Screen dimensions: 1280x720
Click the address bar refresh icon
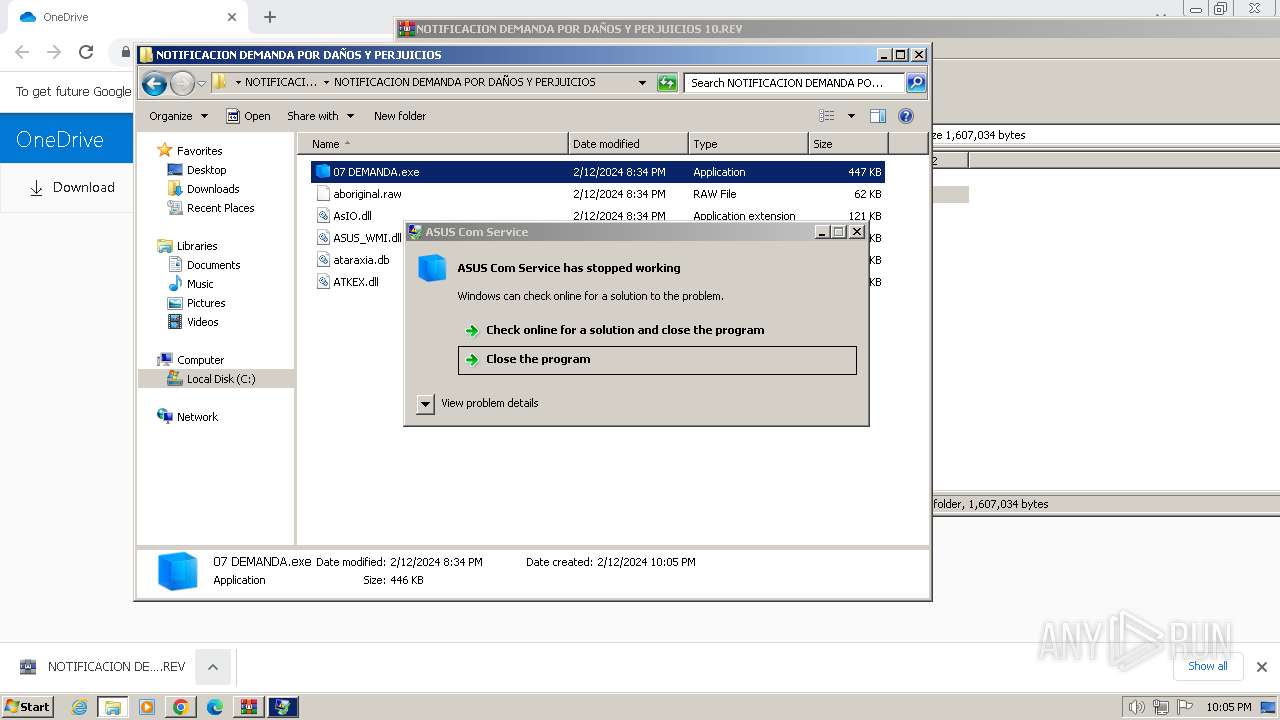click(667, 83)
